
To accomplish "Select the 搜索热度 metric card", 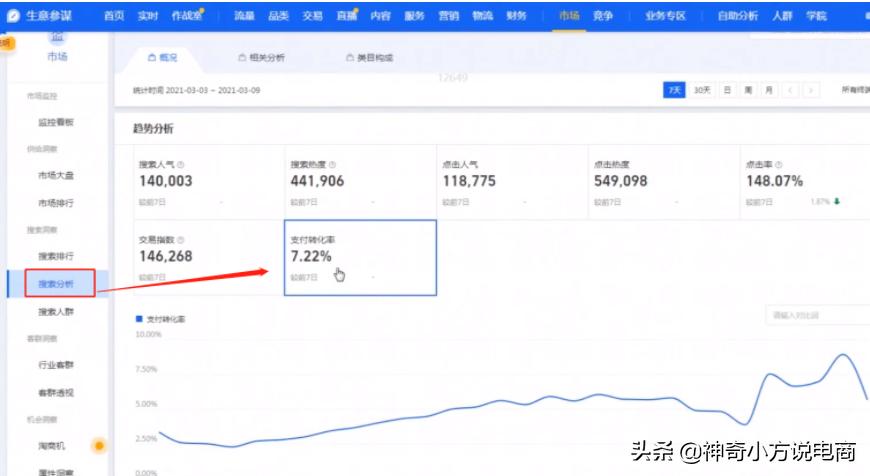I will (361, 183).
